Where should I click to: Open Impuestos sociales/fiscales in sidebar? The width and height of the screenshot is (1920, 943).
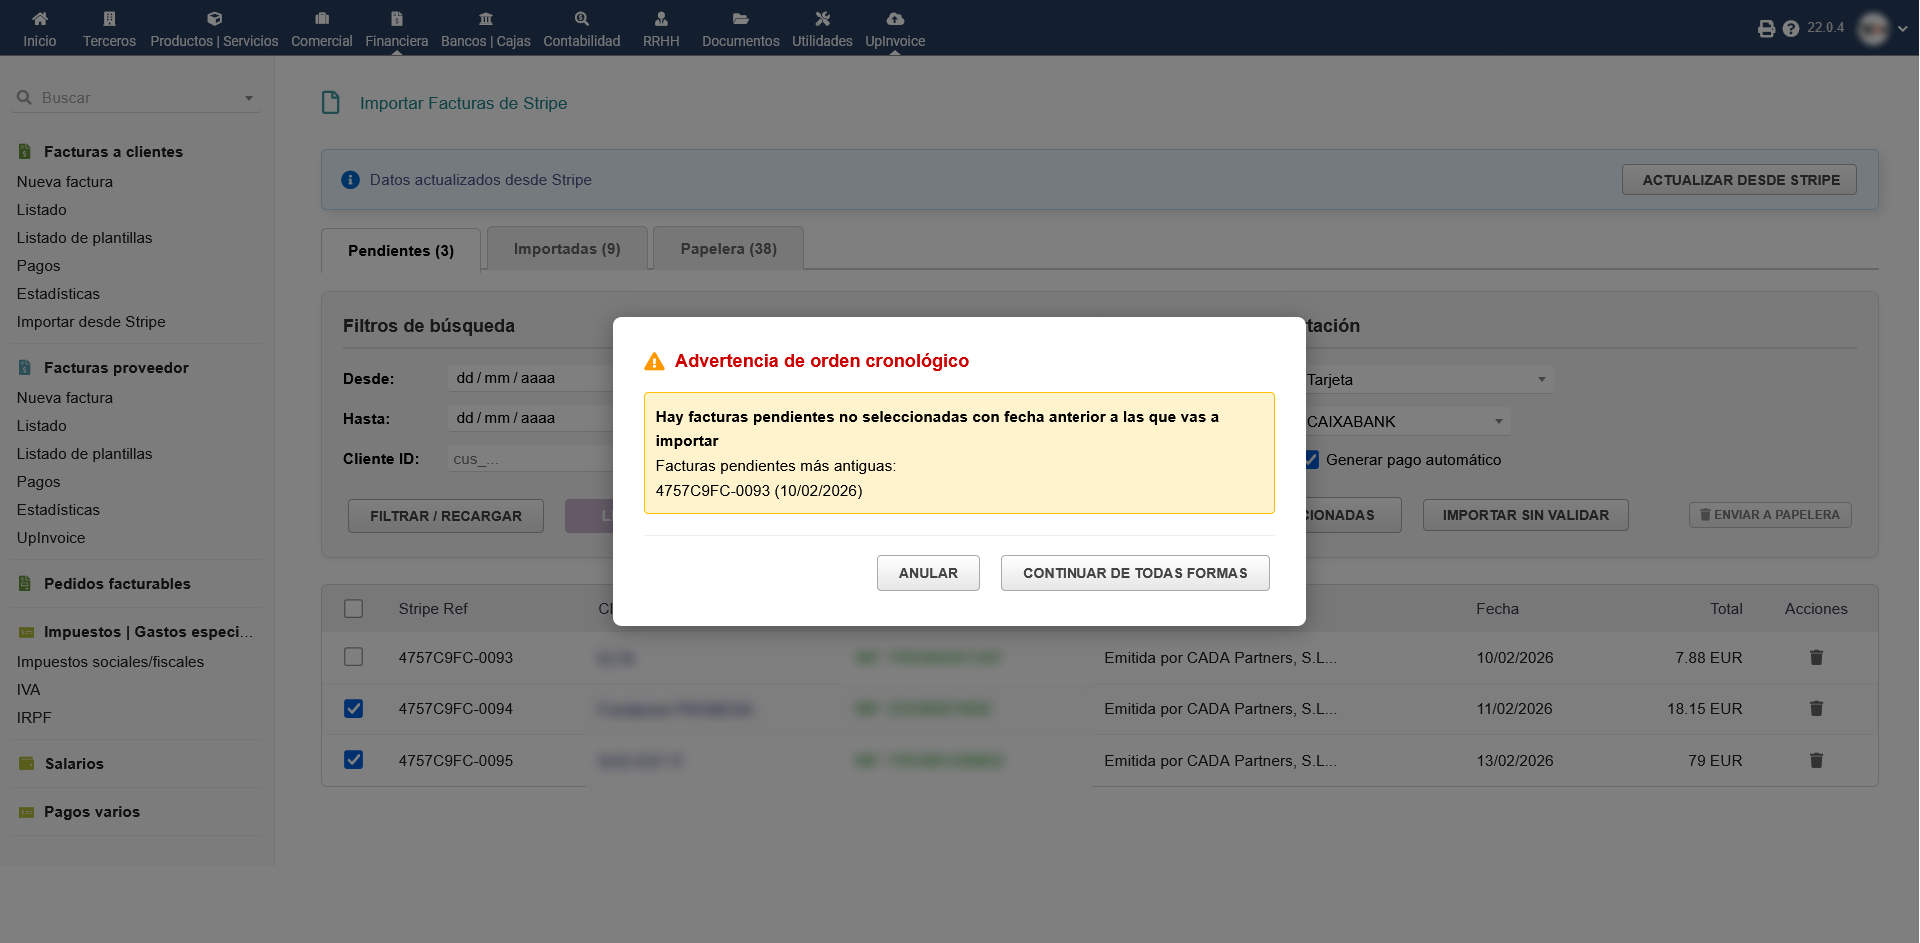(110, 662)
